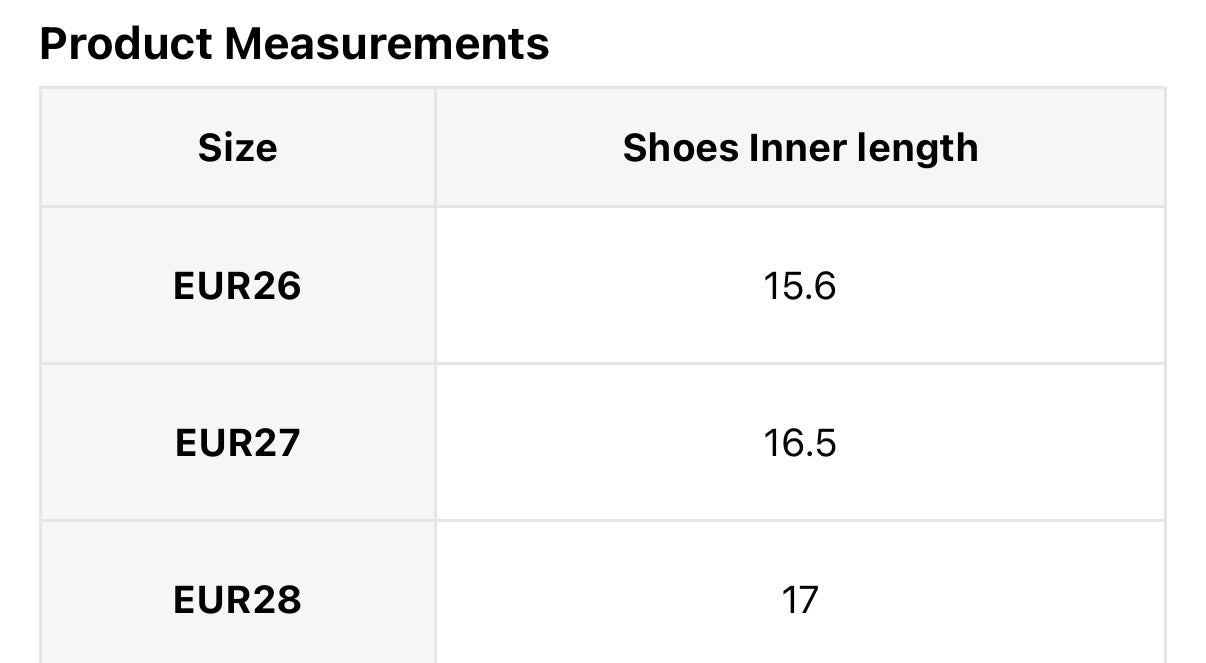Click the digits "28" in the EUR28 cell
The height and width of the screenshot is (663, 1206).
(x=276, y=600)
